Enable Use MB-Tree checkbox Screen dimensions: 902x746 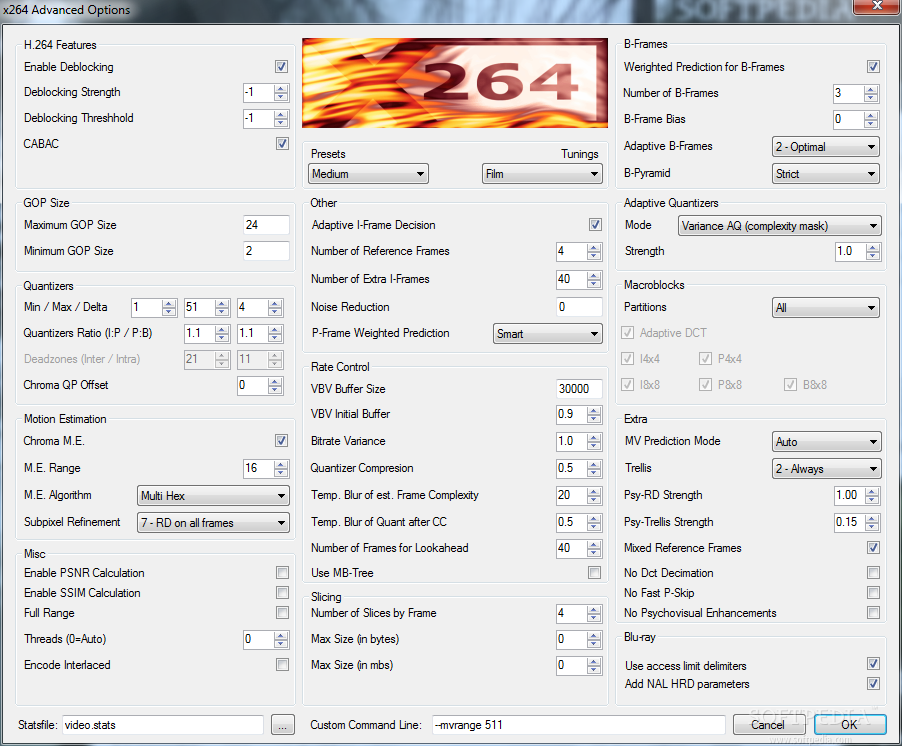click(594, 572)
